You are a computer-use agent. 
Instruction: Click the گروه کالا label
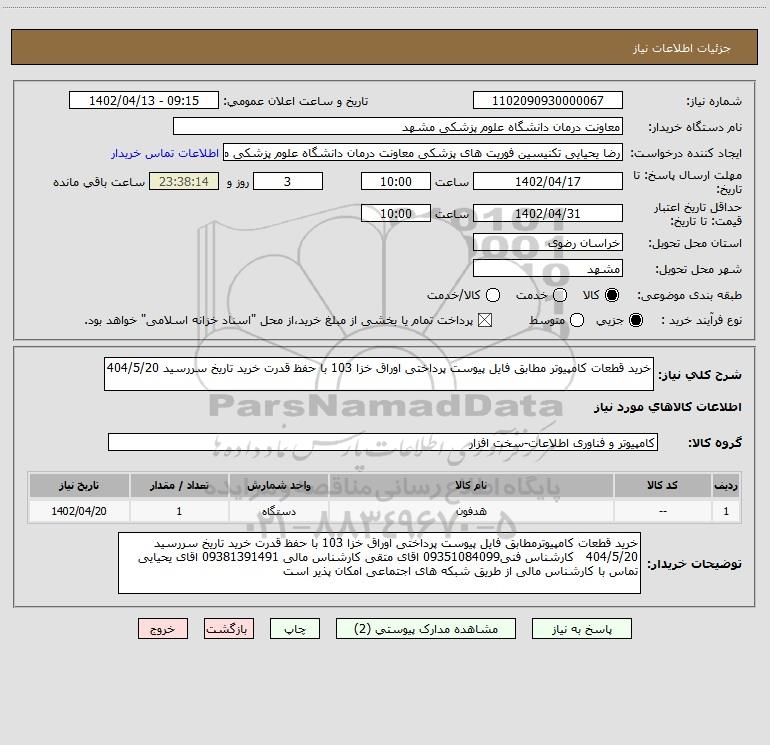(x=715, y=443)
